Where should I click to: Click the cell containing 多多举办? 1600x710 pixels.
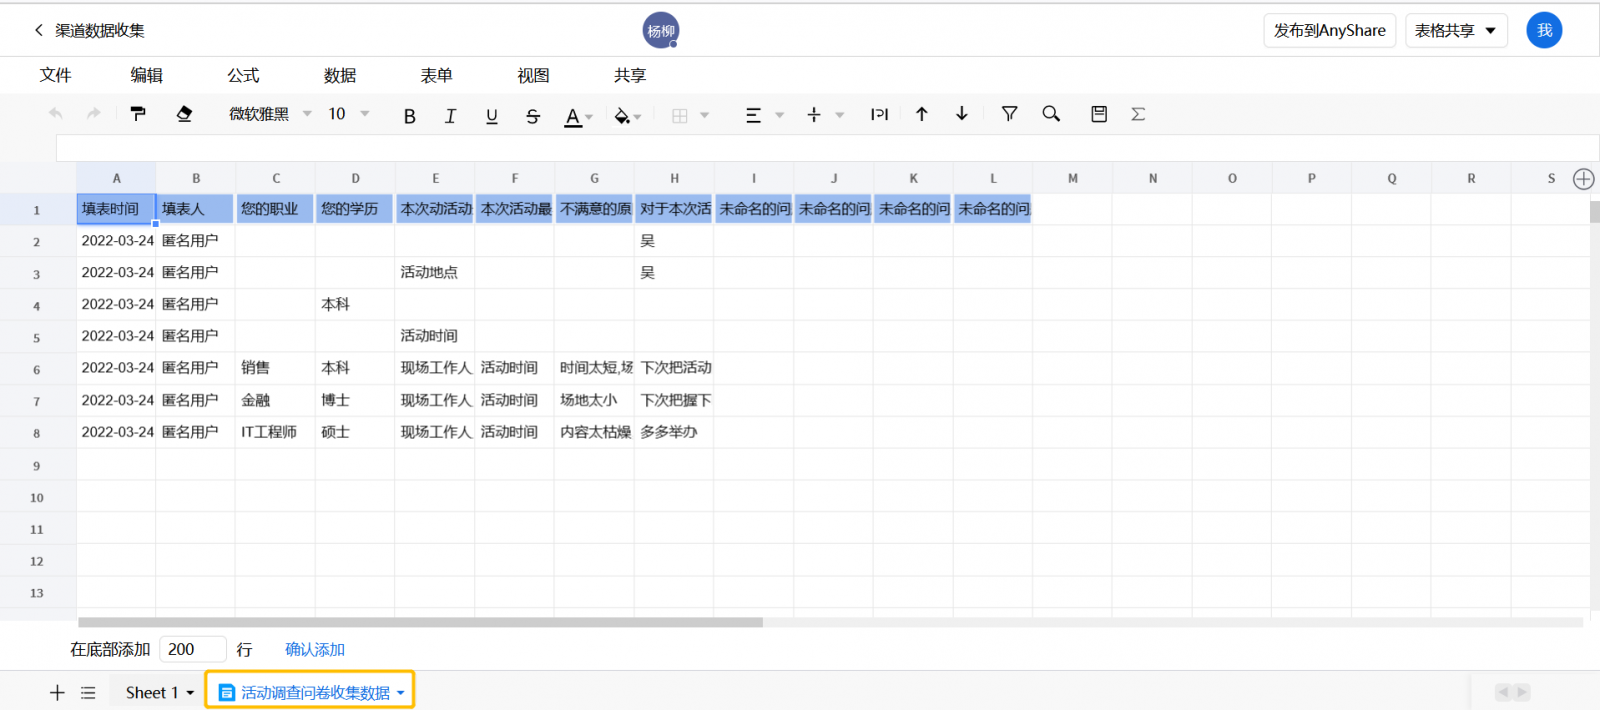[674, 432]
